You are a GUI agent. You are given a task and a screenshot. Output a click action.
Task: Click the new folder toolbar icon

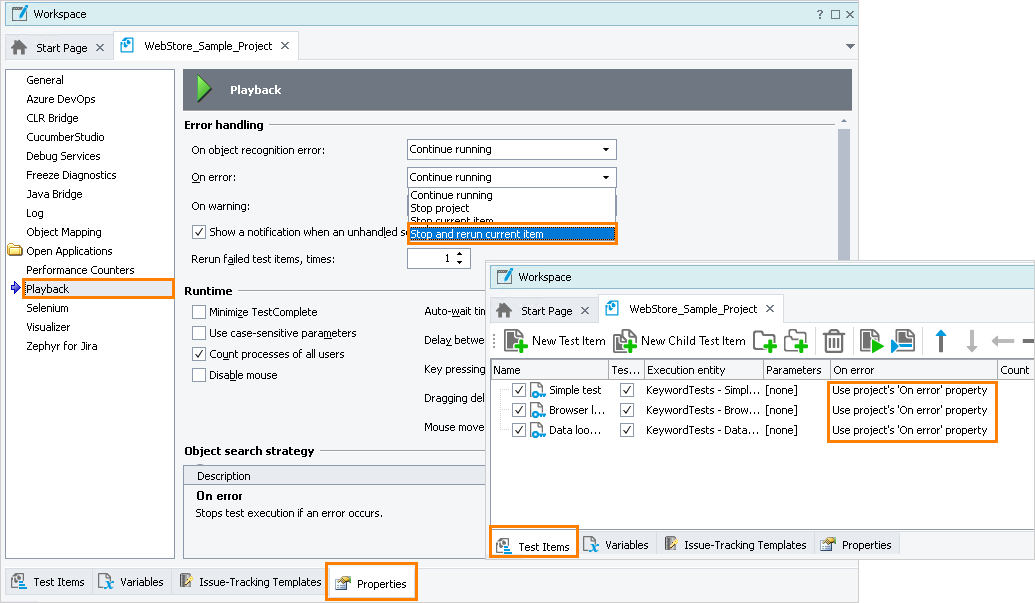765,341
